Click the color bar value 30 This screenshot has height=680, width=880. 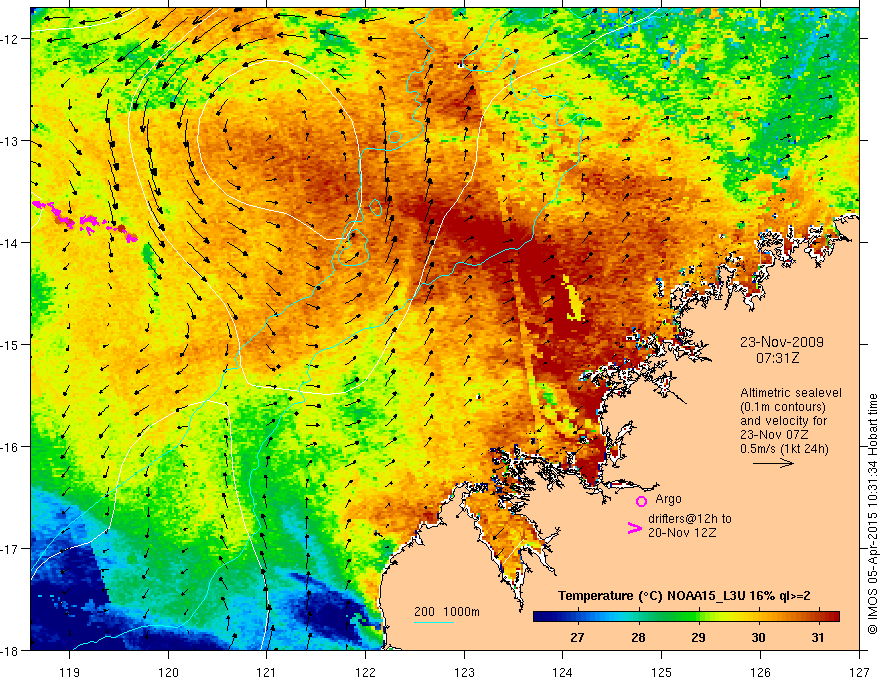[758, 637]
